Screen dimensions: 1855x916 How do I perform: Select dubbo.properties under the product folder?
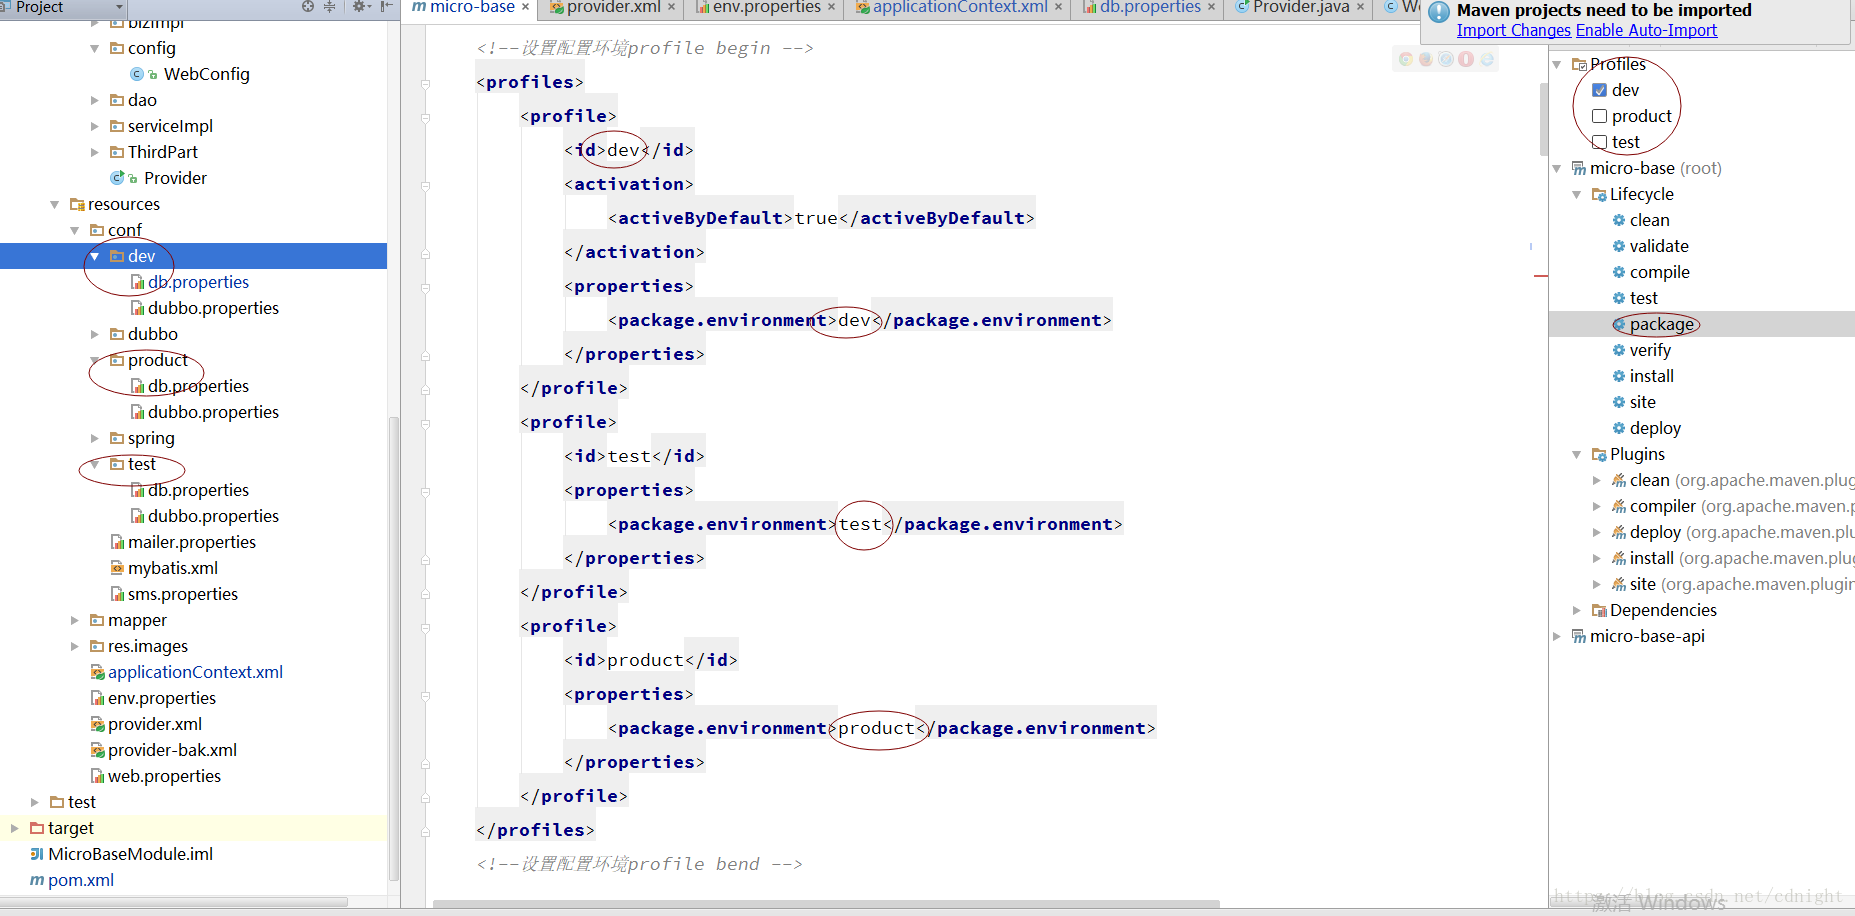213,412
